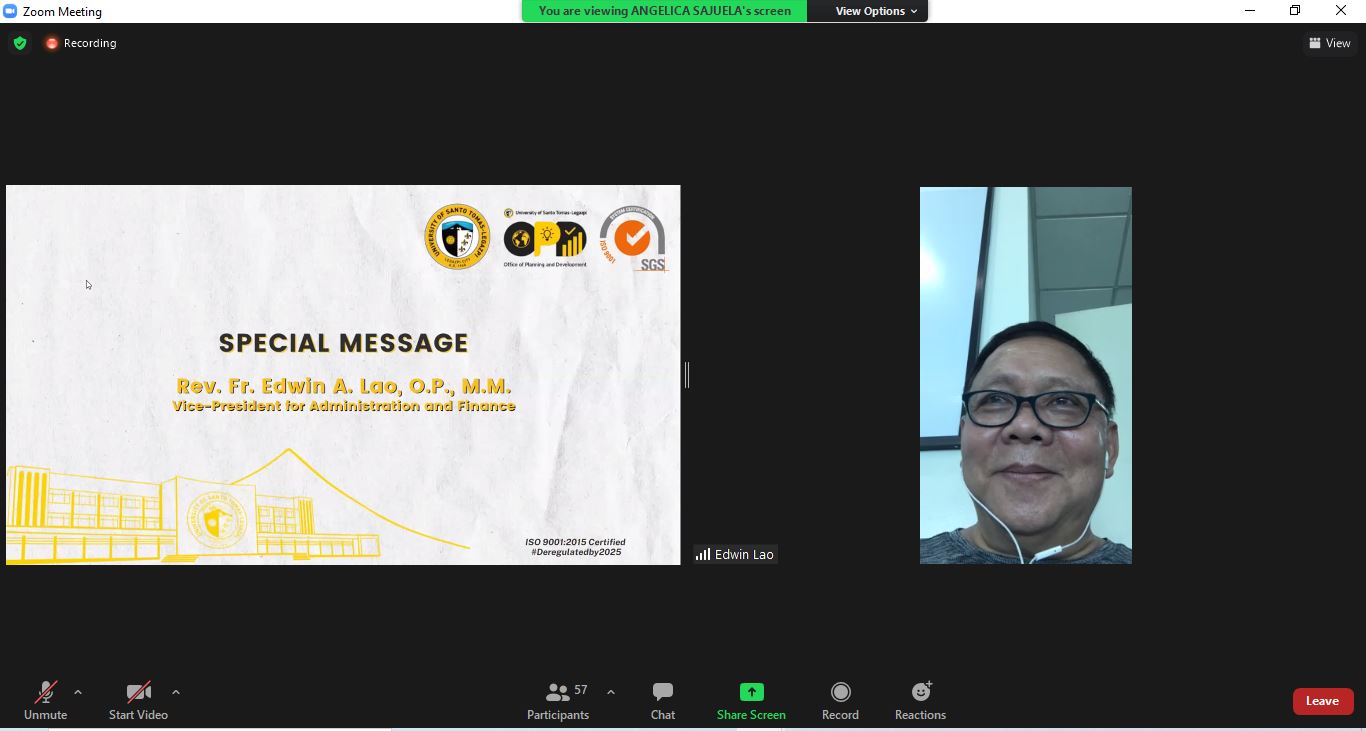Grab the divider between shared screen and video
This screenshot has height=731, width=1366.
pos(687,375)
